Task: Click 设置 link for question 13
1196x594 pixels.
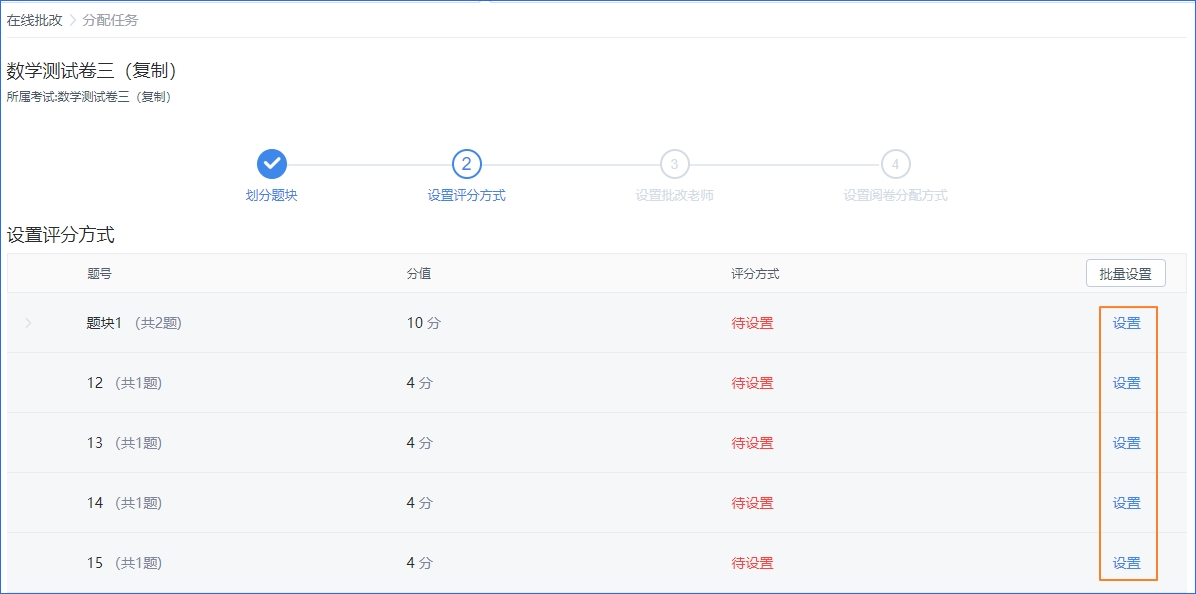Action: pyautogui.click(x=1127, y=443)
